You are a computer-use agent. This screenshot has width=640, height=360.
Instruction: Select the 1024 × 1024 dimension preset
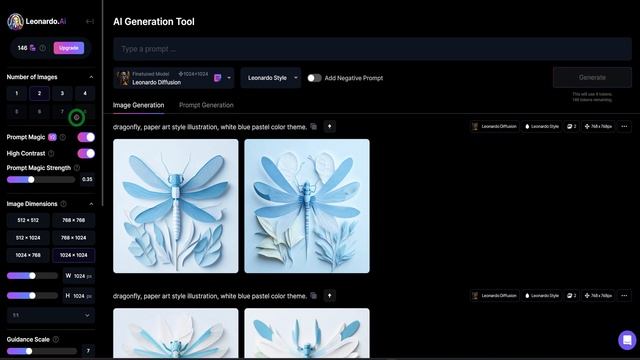73,255
